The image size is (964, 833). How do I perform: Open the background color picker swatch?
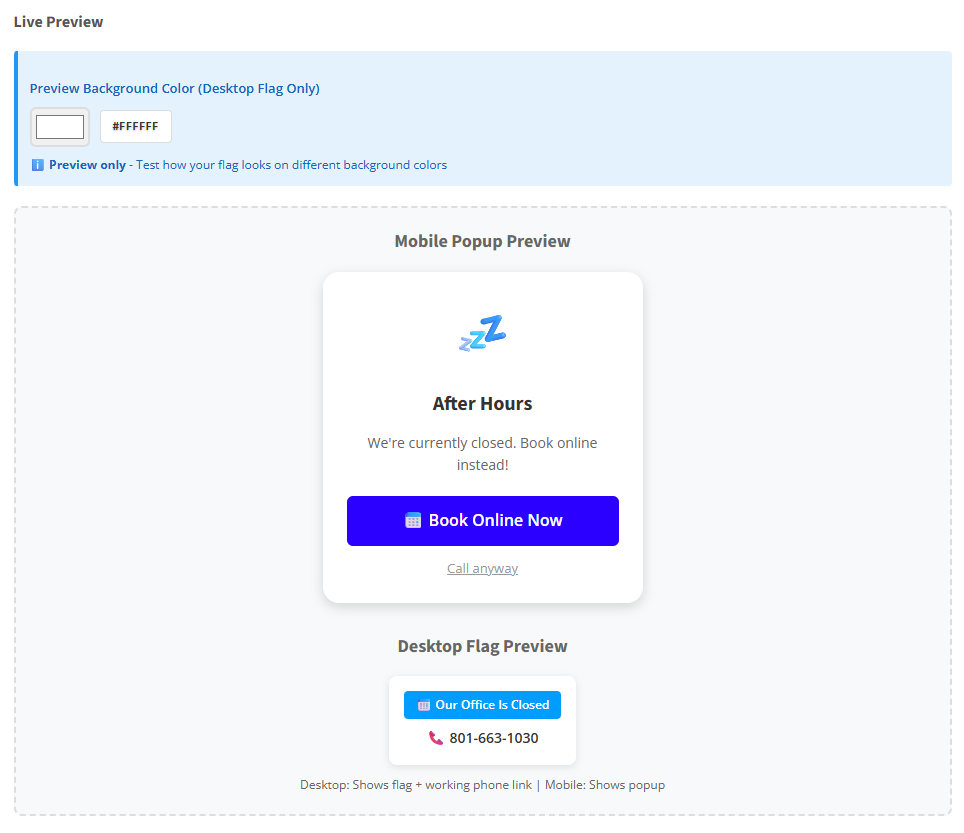coord(59,126)
